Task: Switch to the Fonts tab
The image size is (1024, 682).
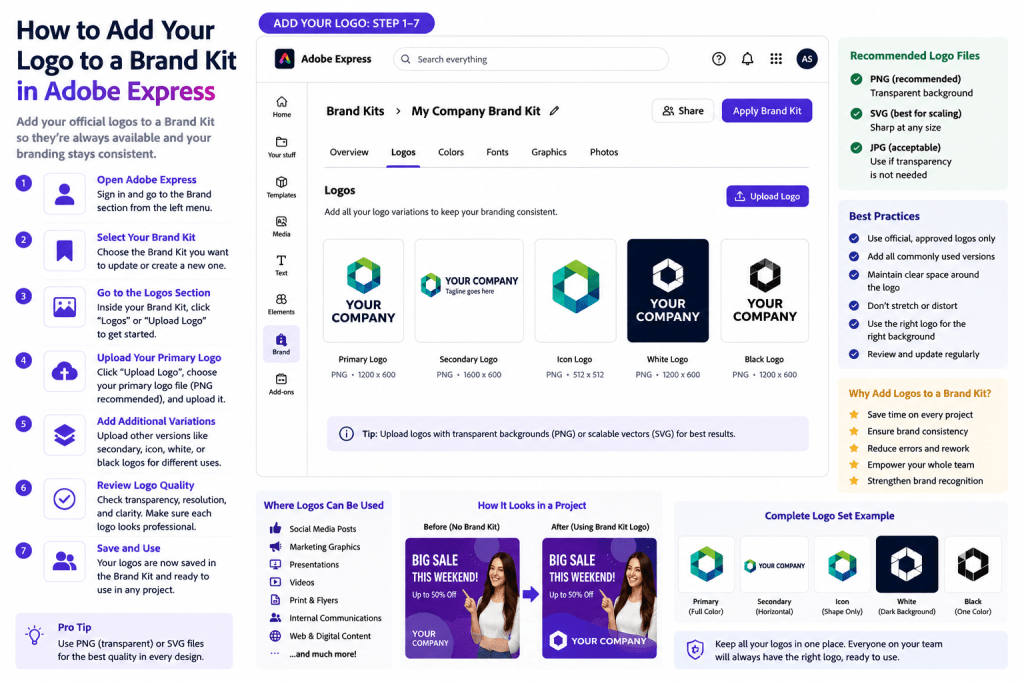Action: pyautogui.click(x=497, y=152)
